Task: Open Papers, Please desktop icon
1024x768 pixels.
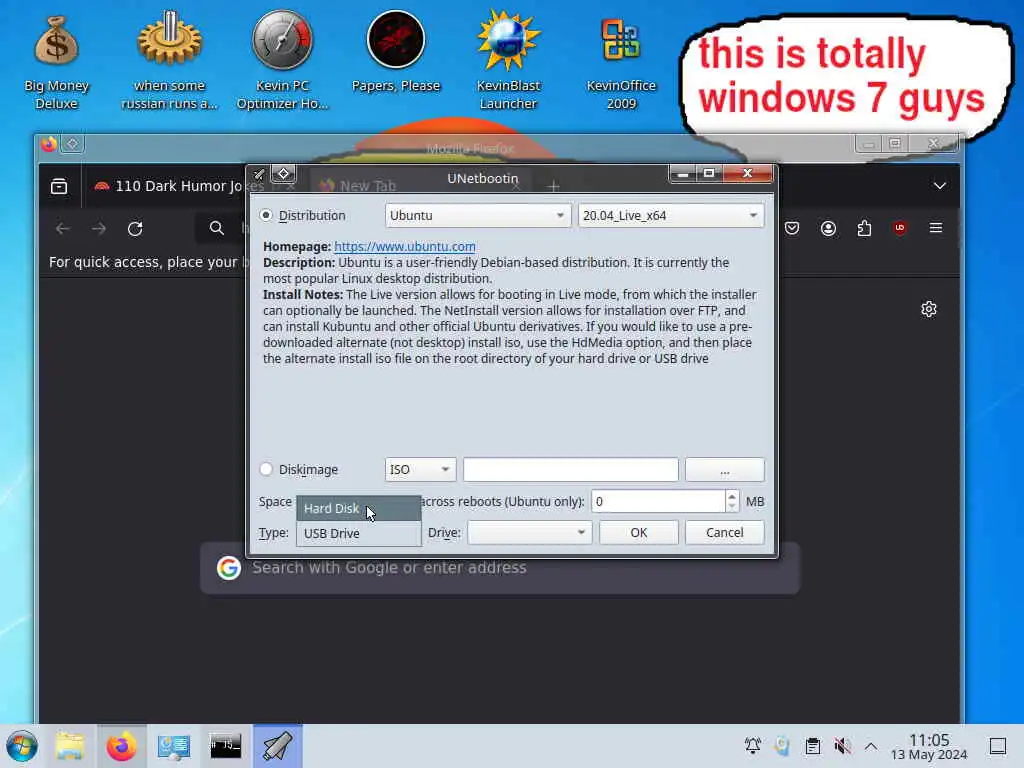Action: point(396,52)
